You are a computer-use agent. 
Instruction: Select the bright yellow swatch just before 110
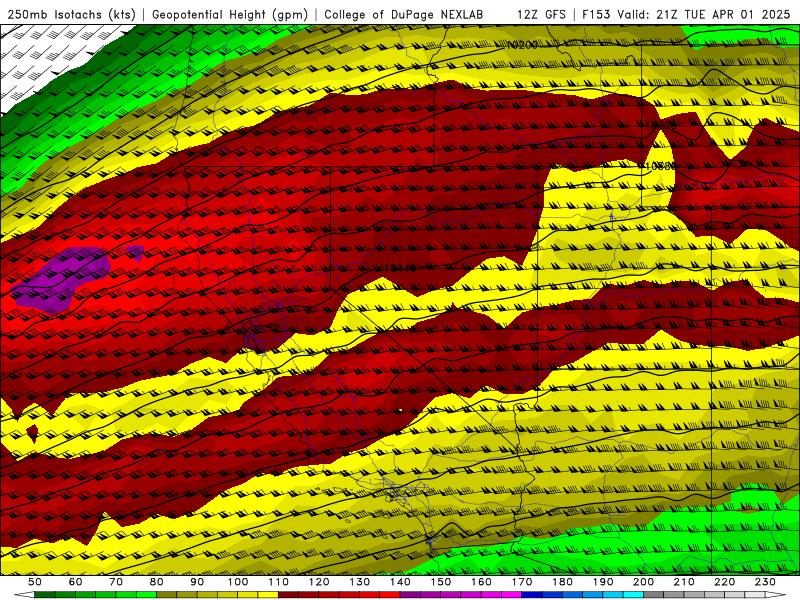(x=268, y=595)
